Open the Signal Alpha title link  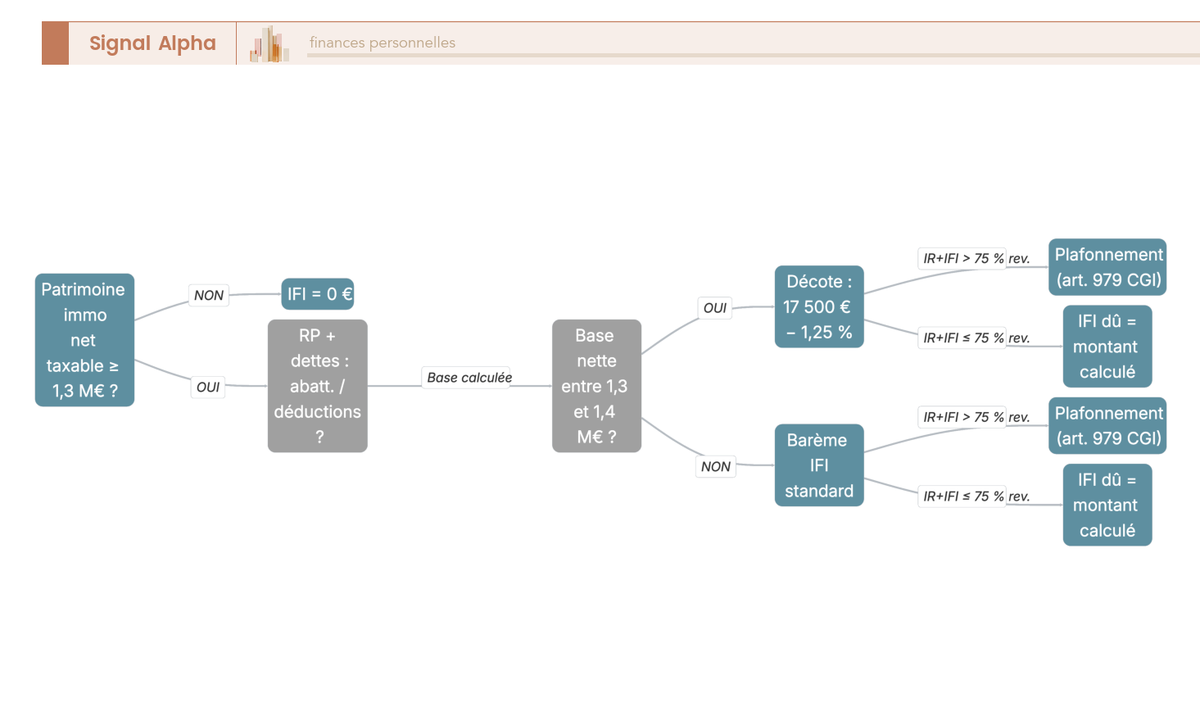(x=152, y=43)
